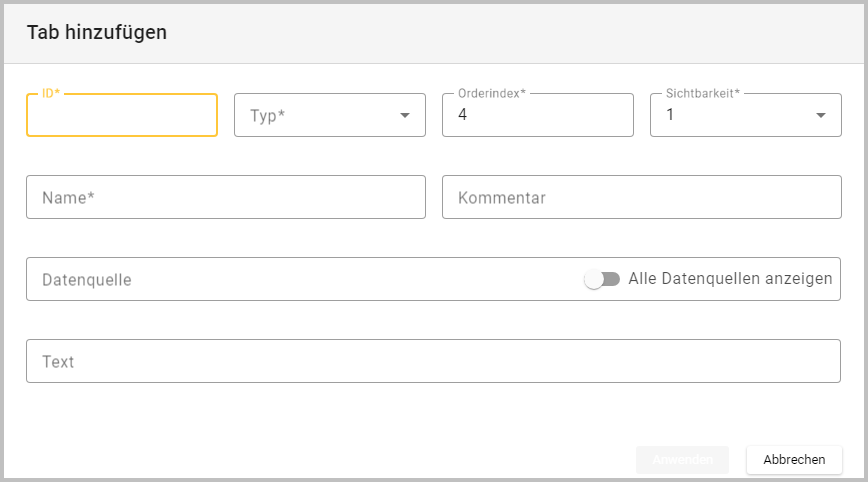The width and height of the screenshot is (868, 482).
Task: Click the Typ dropdown arrow icon
Action: tap(405, 116)
